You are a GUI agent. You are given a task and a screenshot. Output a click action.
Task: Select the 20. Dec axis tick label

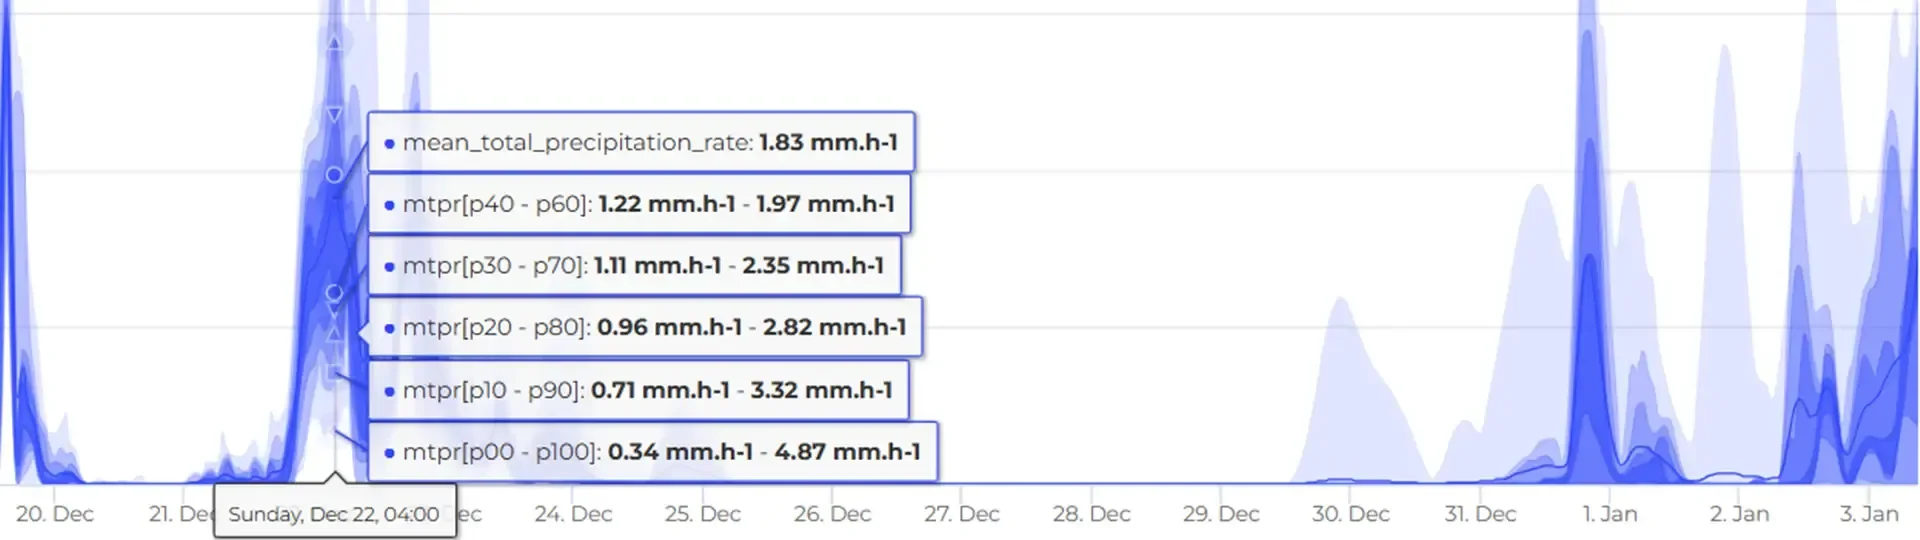[55, 514]
